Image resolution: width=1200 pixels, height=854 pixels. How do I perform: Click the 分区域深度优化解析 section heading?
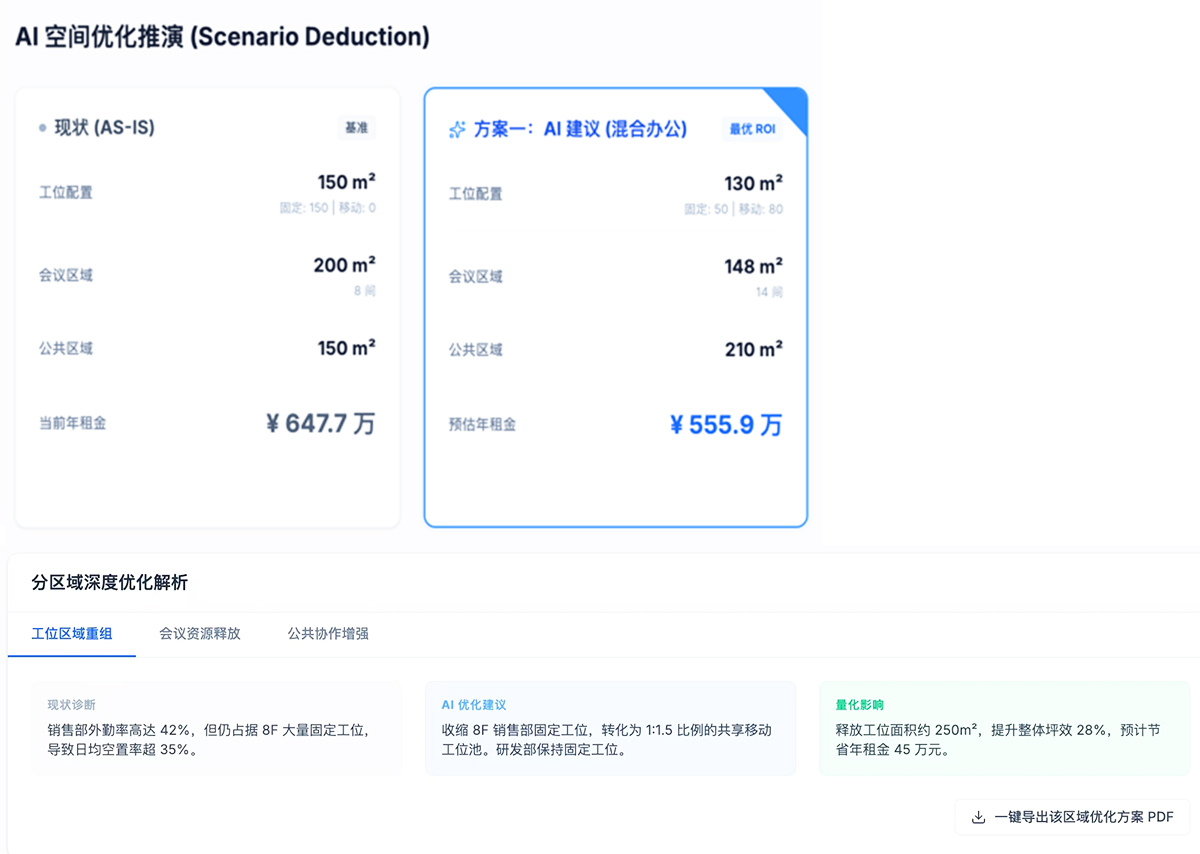point(110,582)
